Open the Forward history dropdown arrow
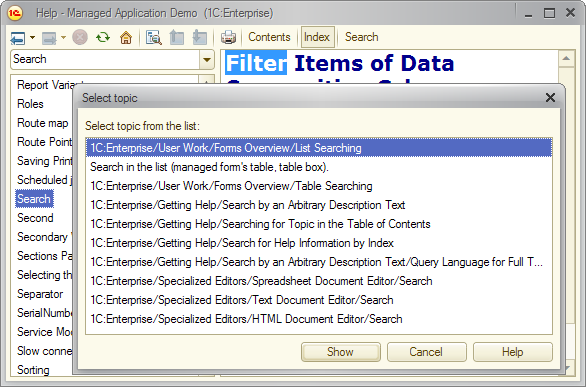 [64, 37]
